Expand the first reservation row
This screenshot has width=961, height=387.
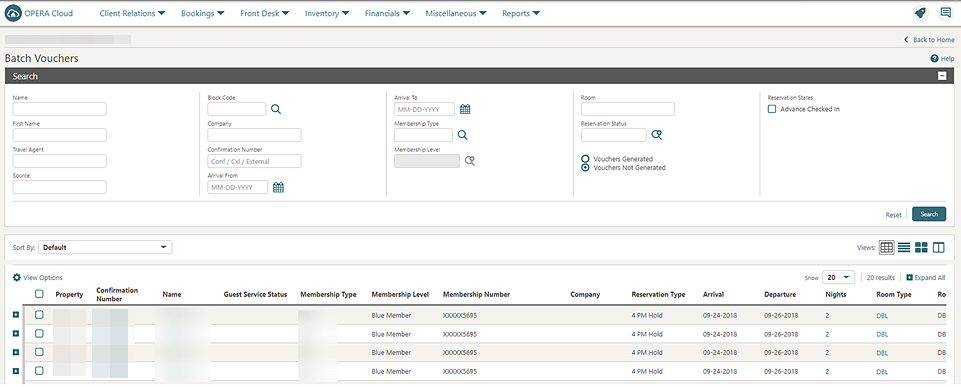coord(15,315)
